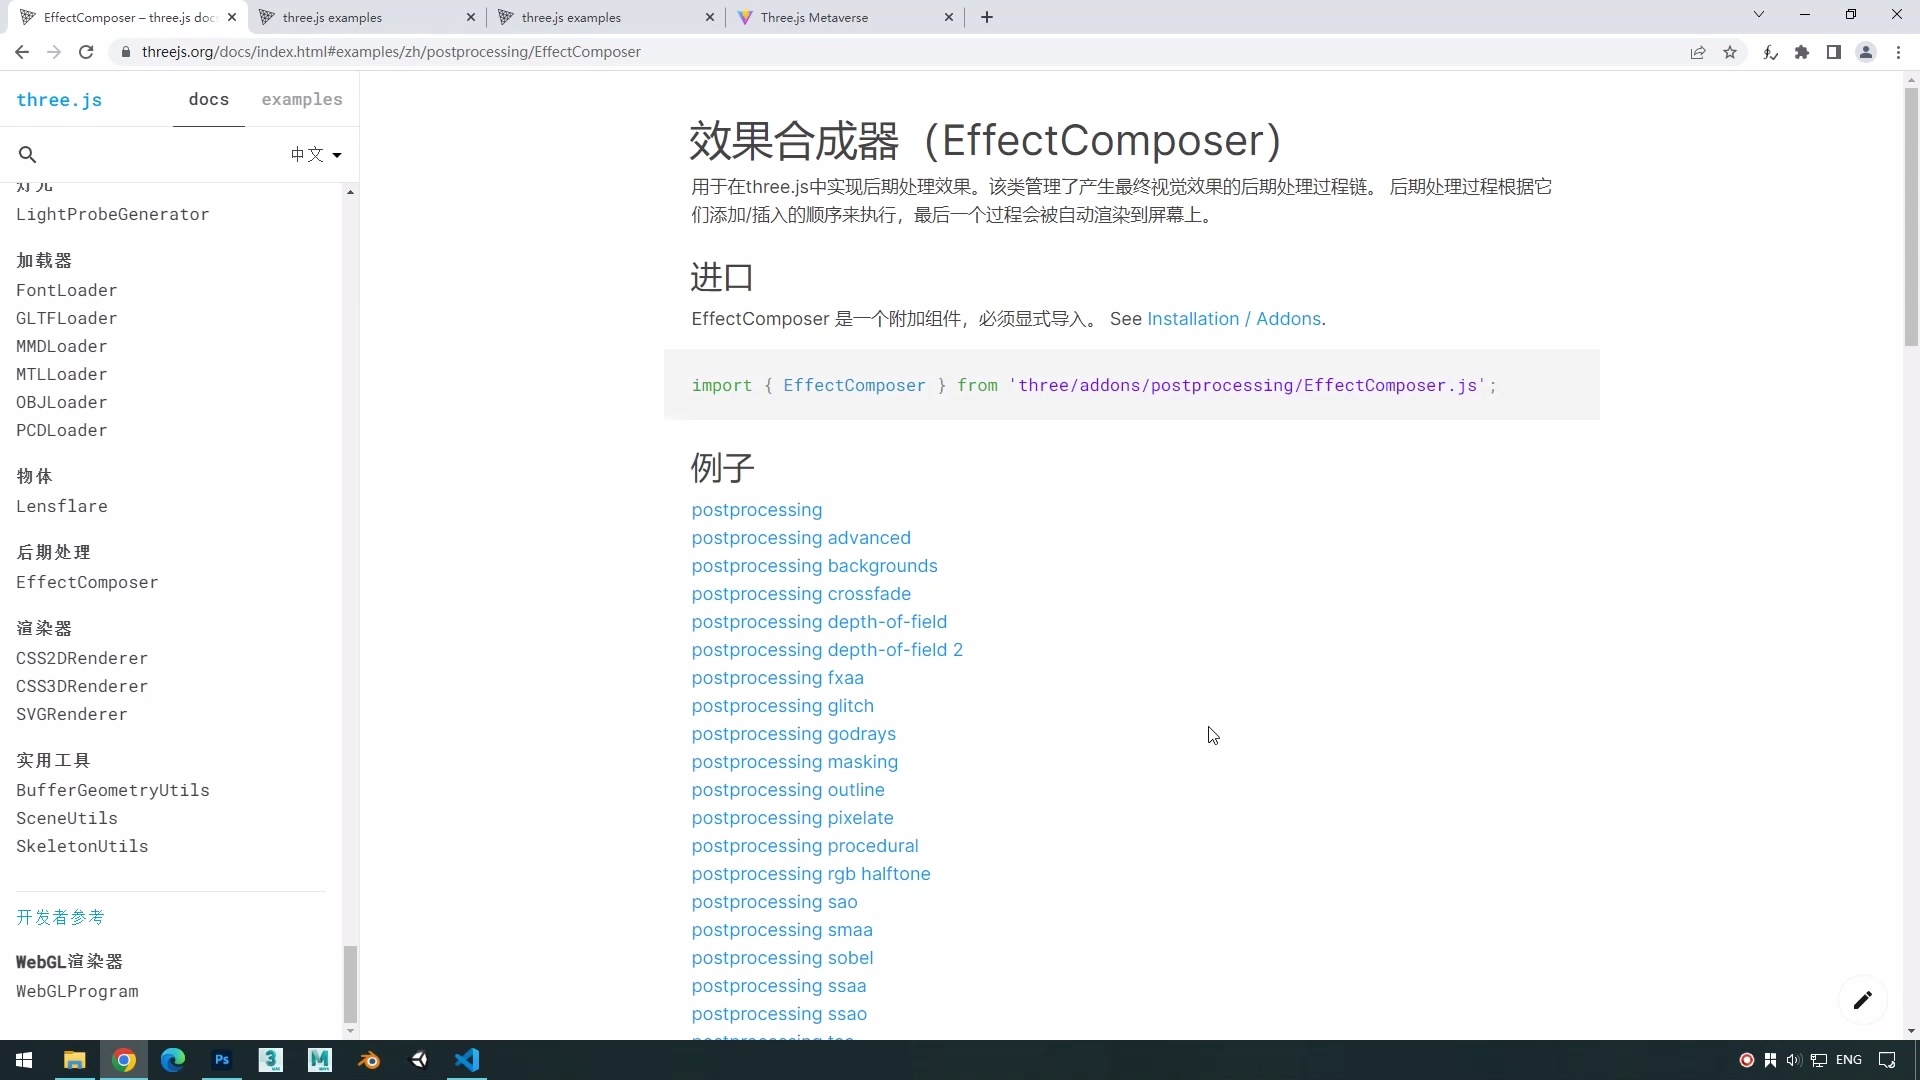Open the Installation / Addons link
Viewport: 1920px width, 1080px height.
coord(1235,319)
